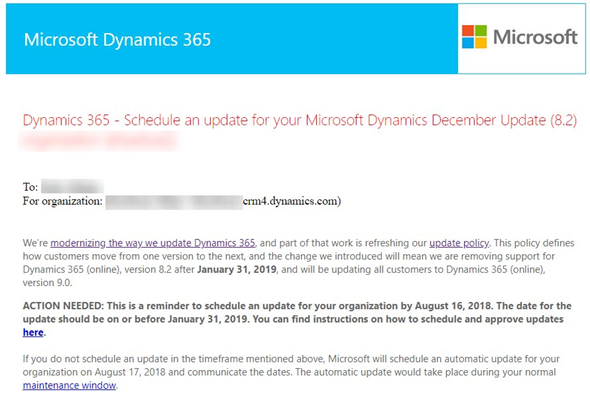Click the 'To:' label

pos(30,187)
